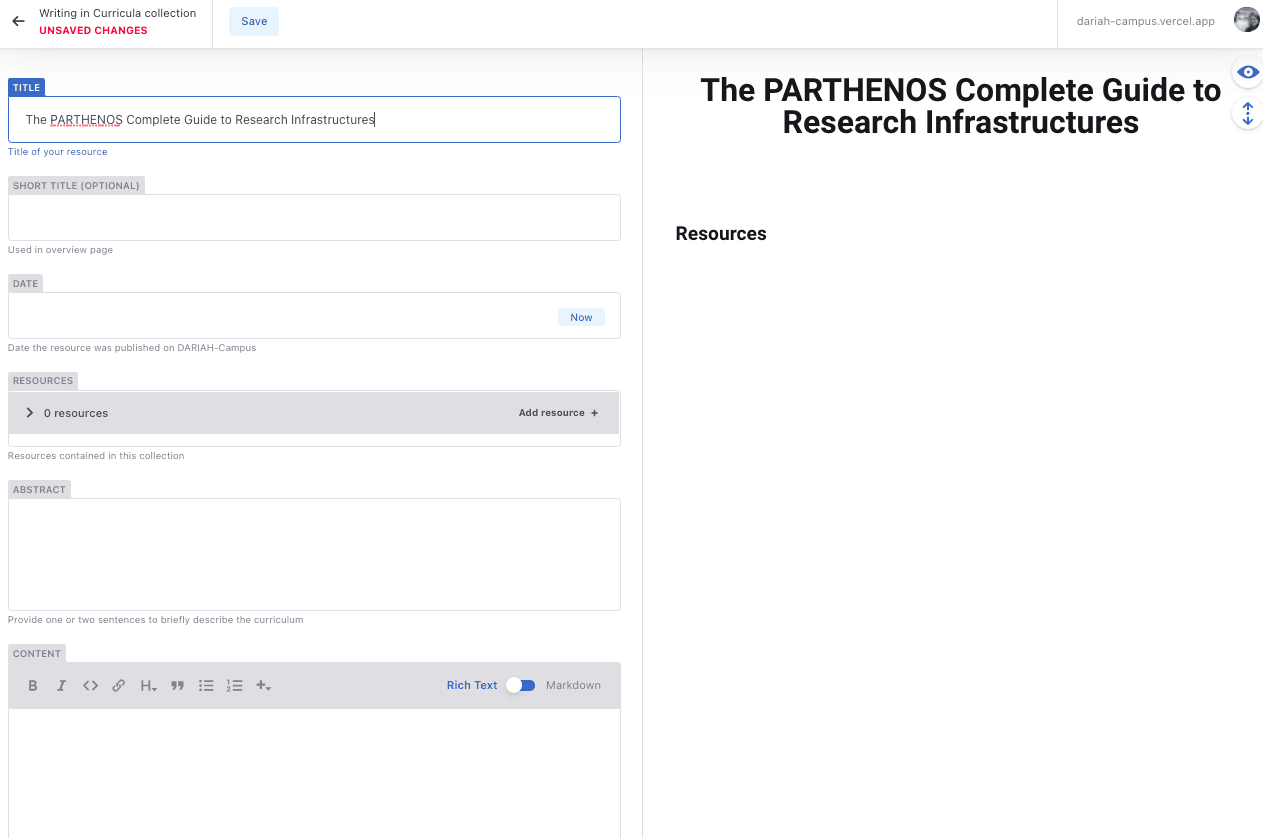Switch Rich Text/Markdown toggle

(x=520, y=685)
